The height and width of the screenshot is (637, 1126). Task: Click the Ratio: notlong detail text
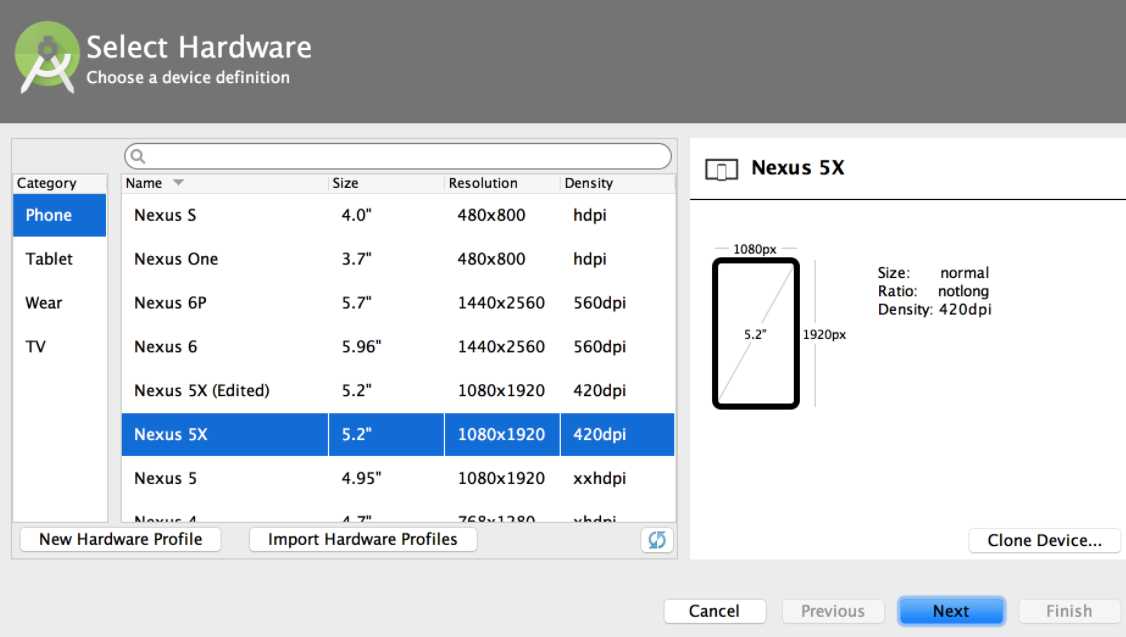click(x=933, y=291)
